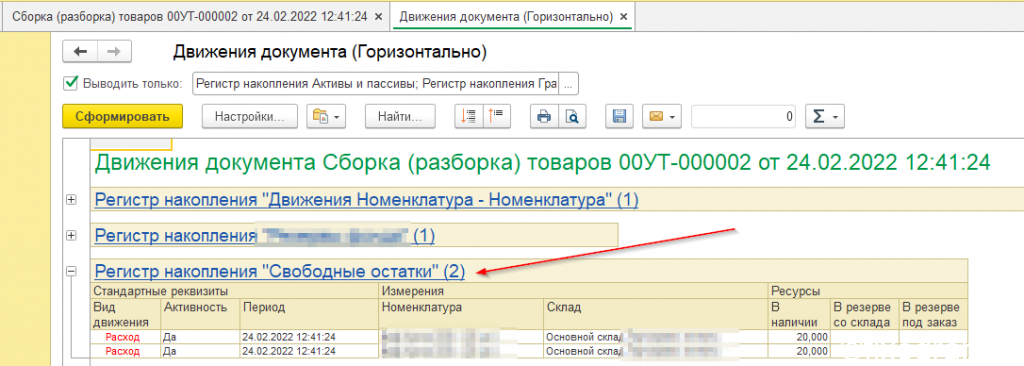Click the 'Период' column header
Viewport: 1024px width, 366px height.
click(309, 314)
